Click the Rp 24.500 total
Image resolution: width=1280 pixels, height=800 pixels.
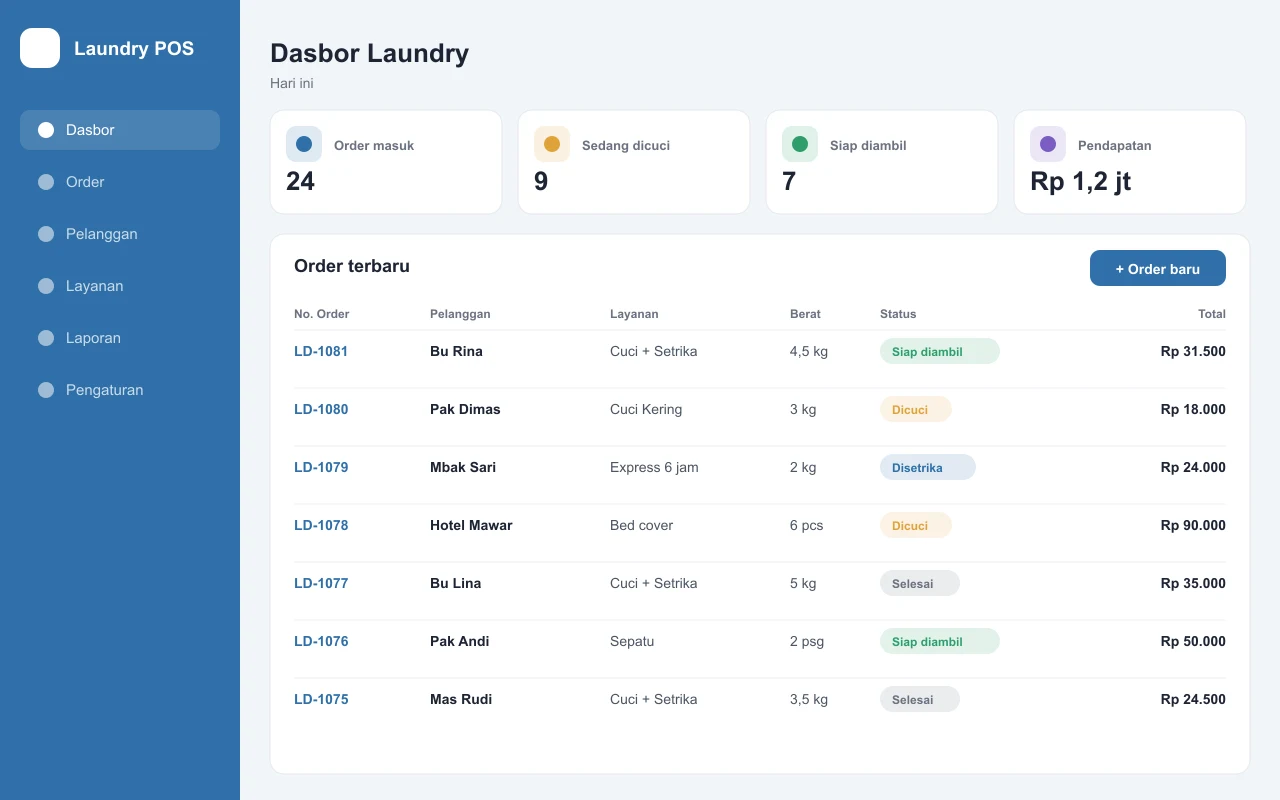click(x=1193, y=699)
